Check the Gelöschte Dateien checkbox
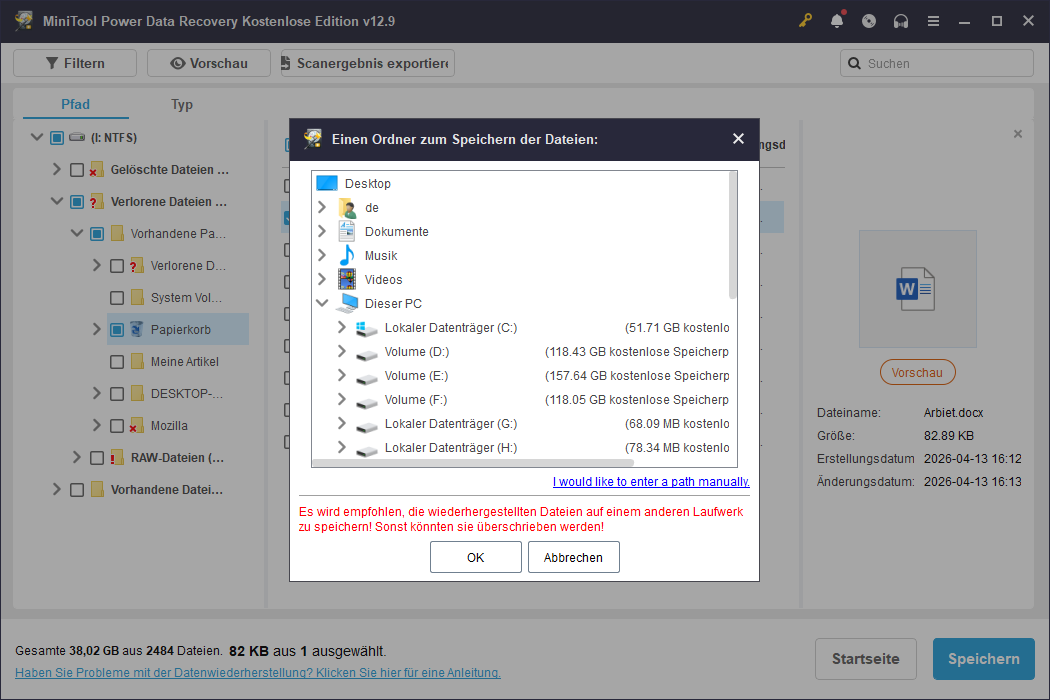 pos(77,169)
